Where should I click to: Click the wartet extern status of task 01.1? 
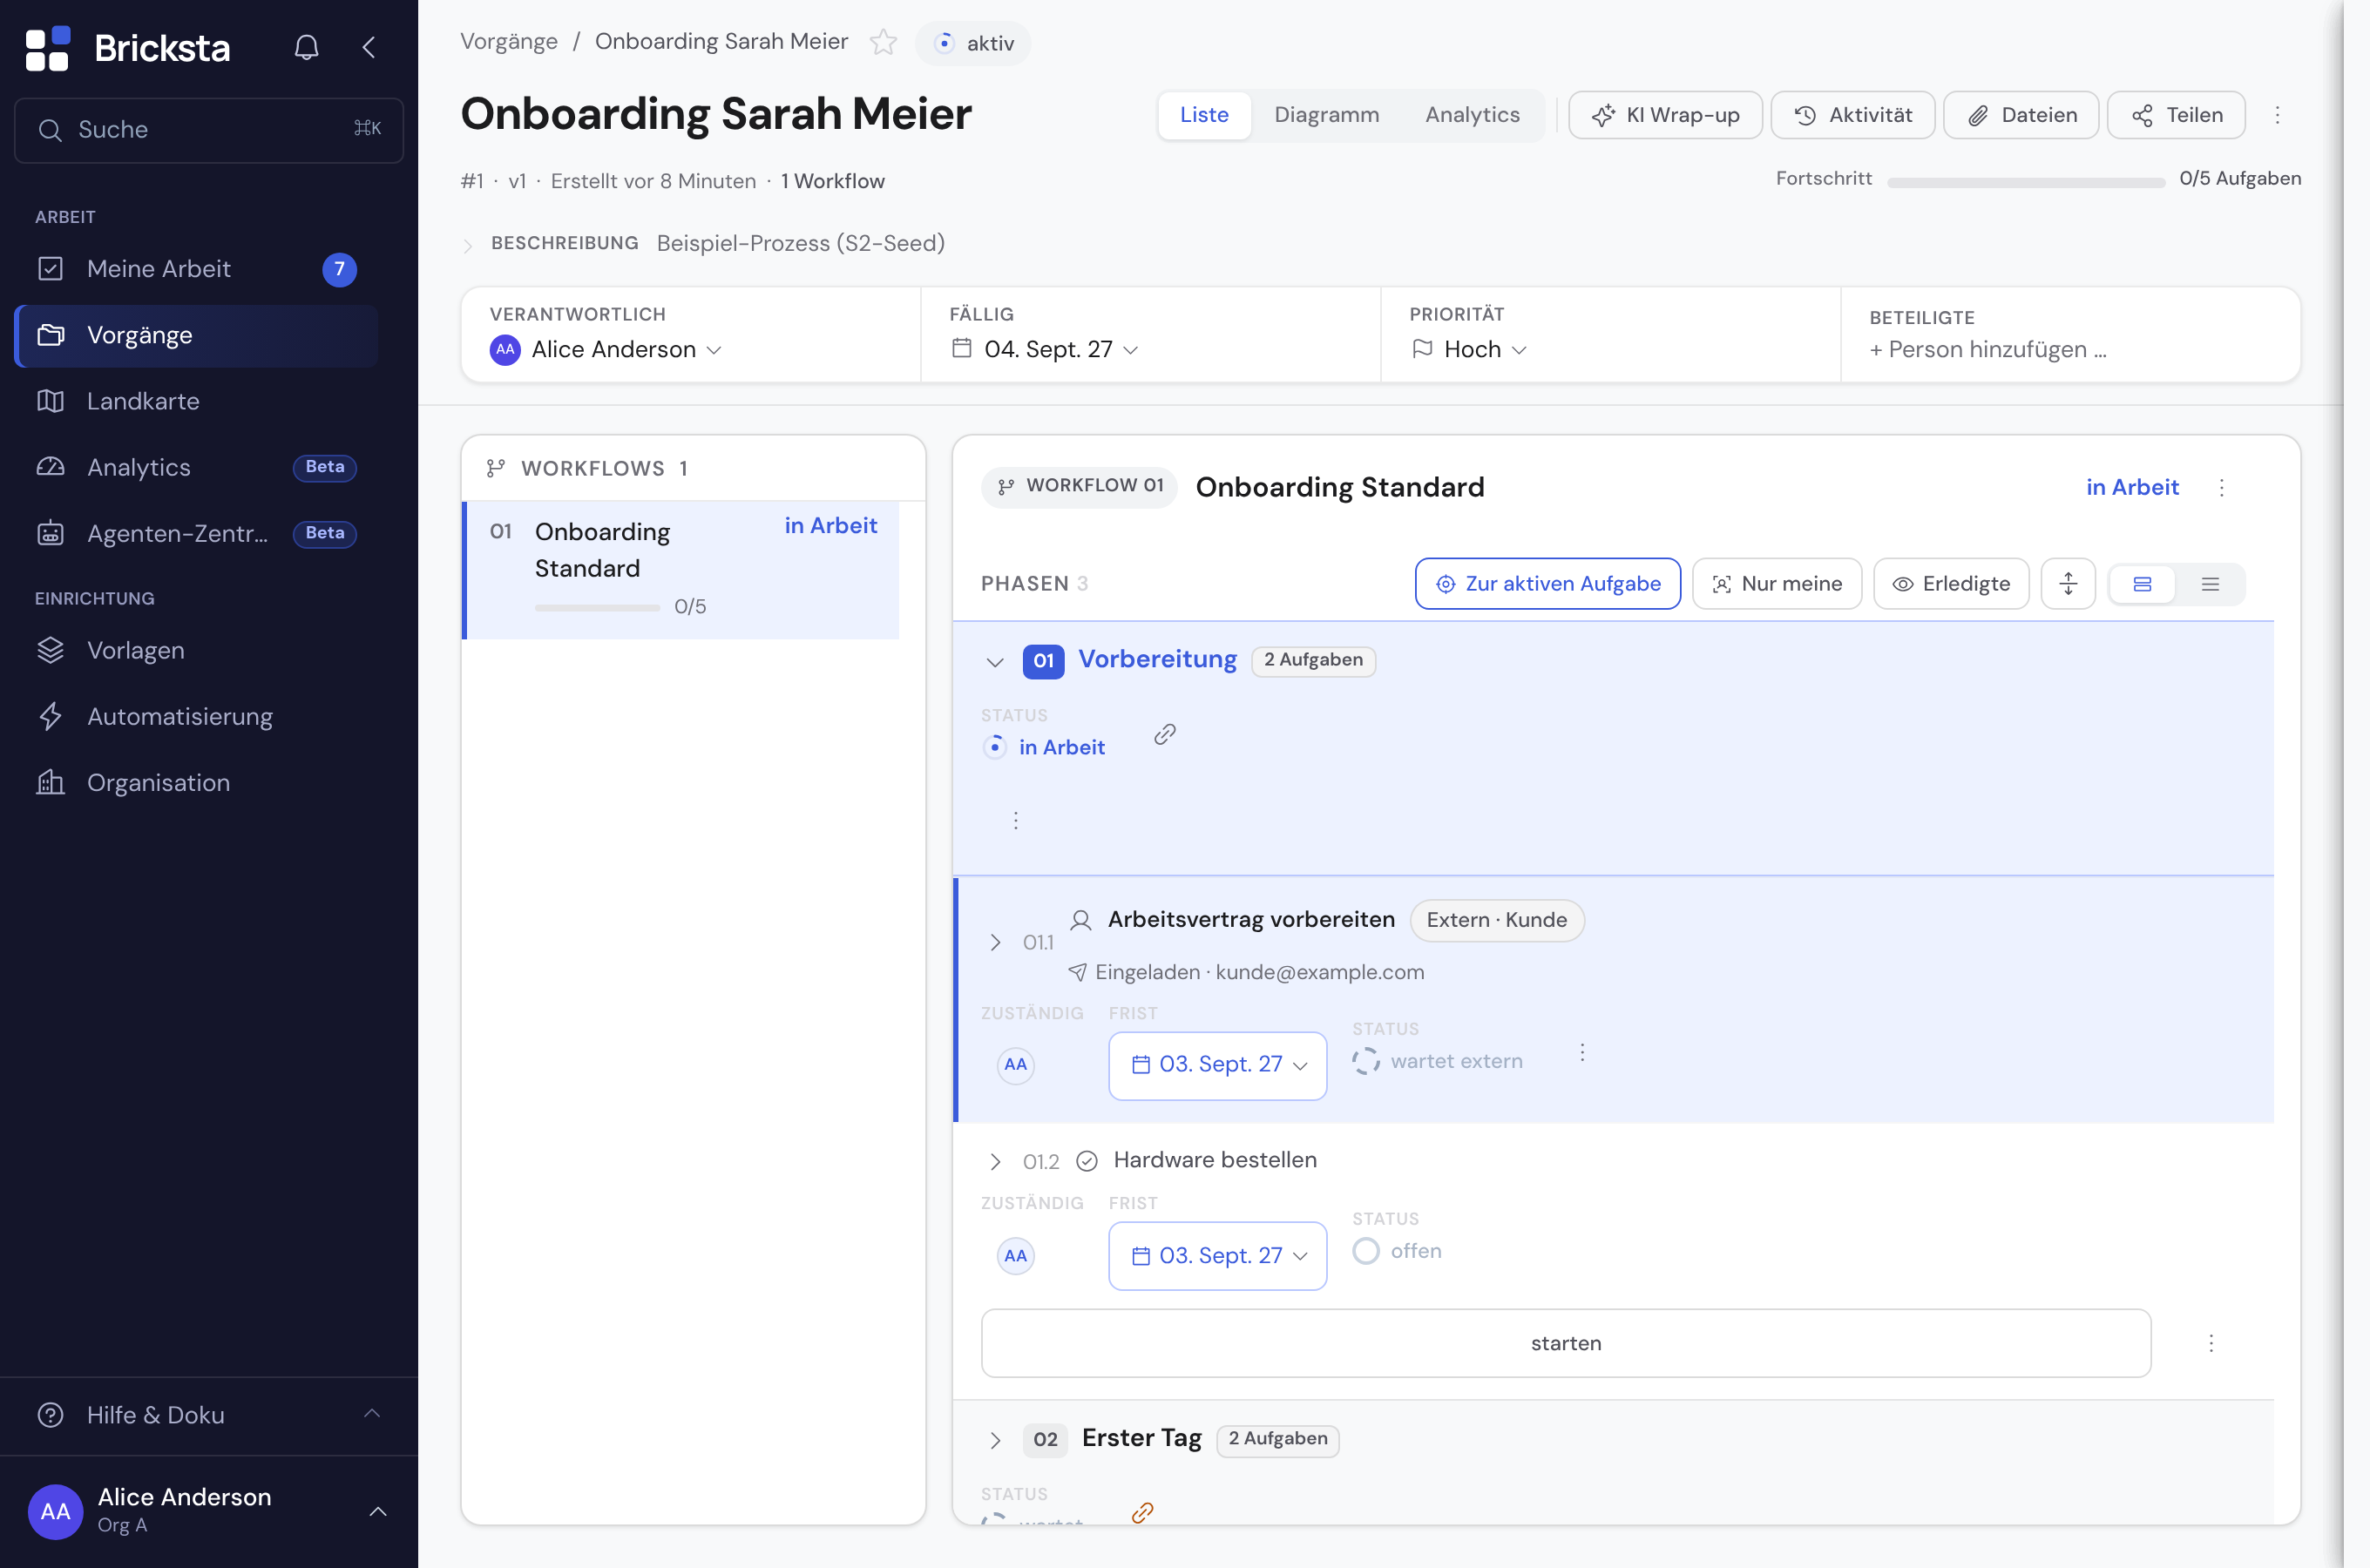click(x=1438, y=1061)
